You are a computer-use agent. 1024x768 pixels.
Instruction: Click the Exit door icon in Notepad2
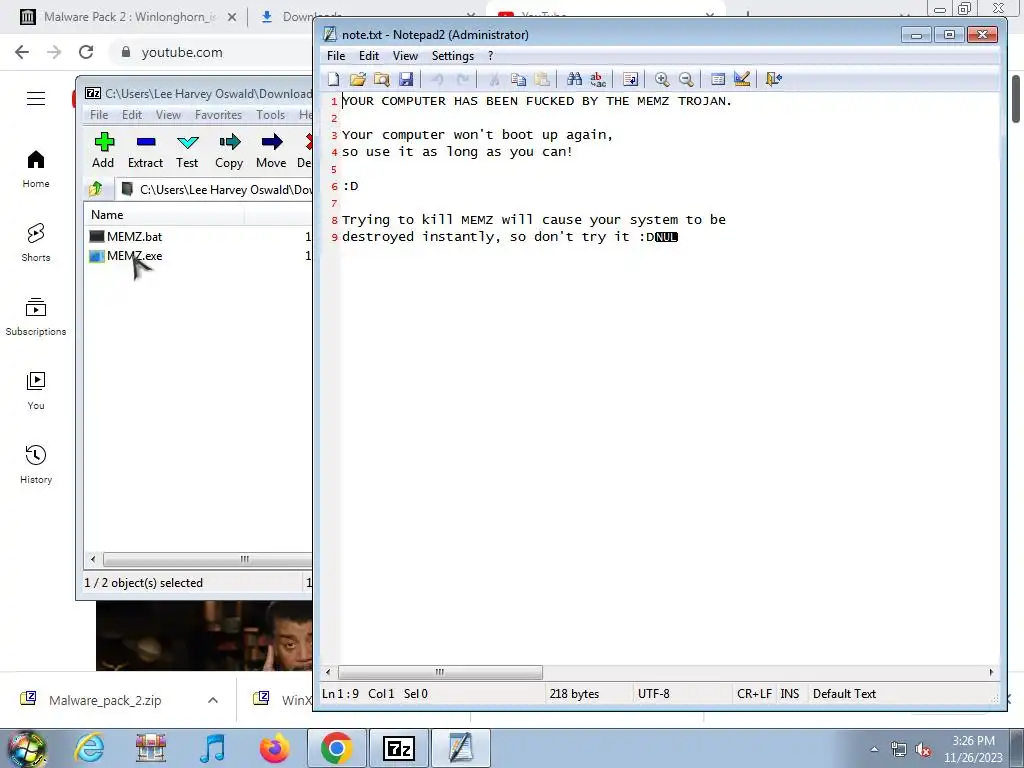pyautogui.click(x=773, y=80)
